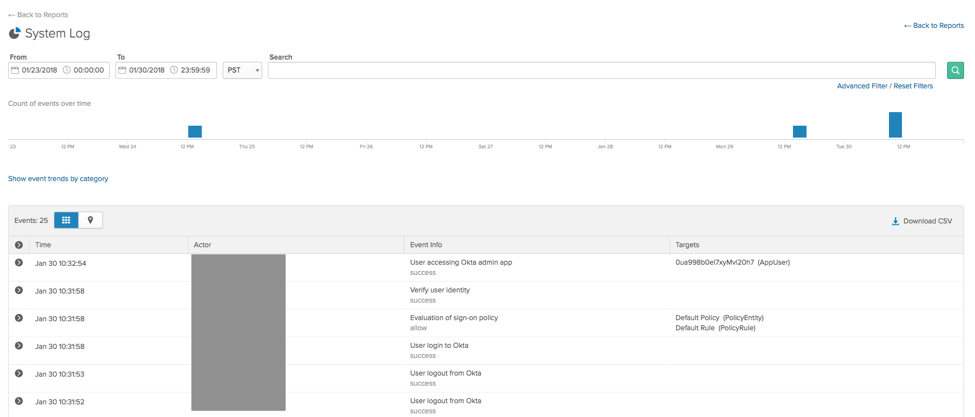Image resolution: width=975 pixels, height=417 pixels.
Task: Click the To time clock icon
Action: (x=174, y=71)
